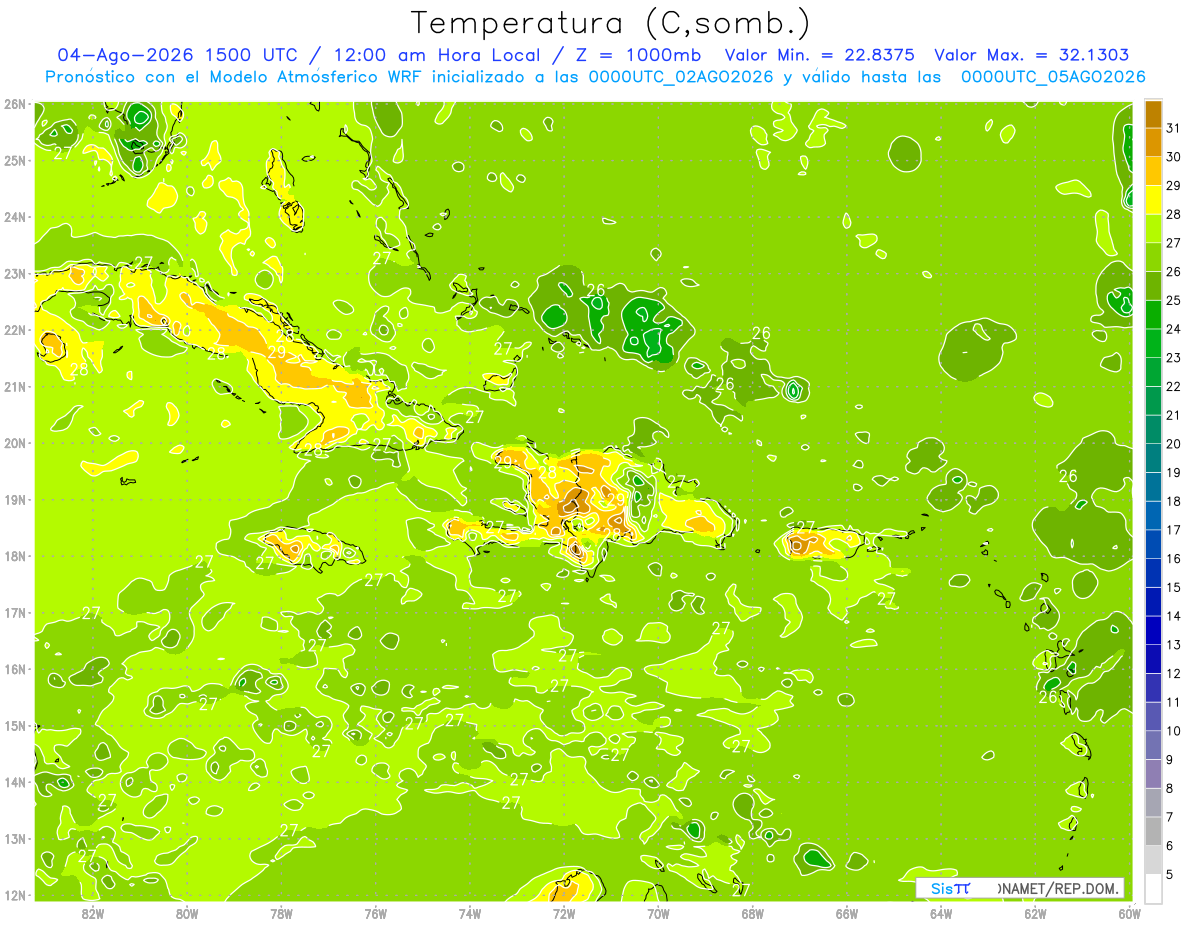
Task: Click the "0000UTC_02AGO2026" initialization time
Action: tap(681, 77)
